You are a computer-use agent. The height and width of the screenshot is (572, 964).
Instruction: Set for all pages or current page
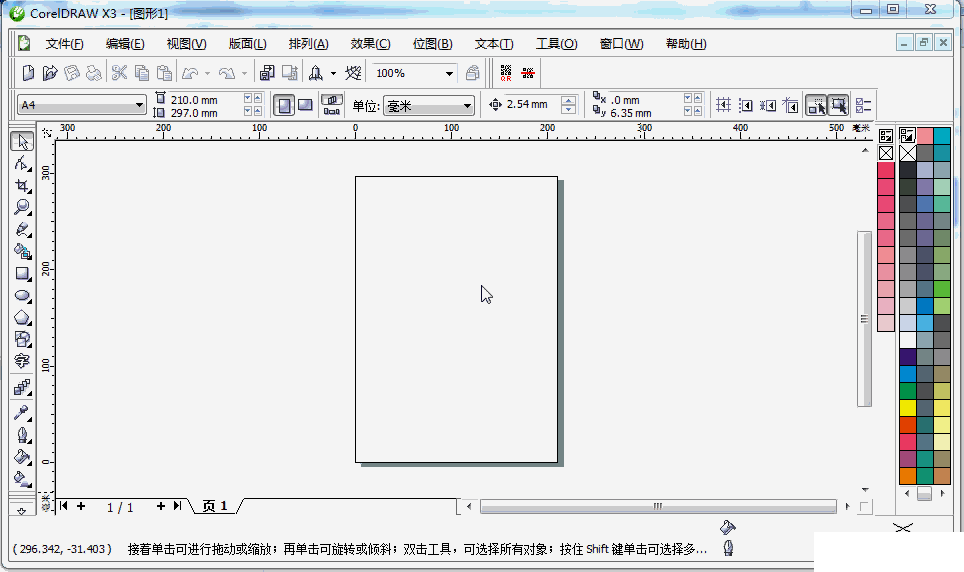click(332, 106)
